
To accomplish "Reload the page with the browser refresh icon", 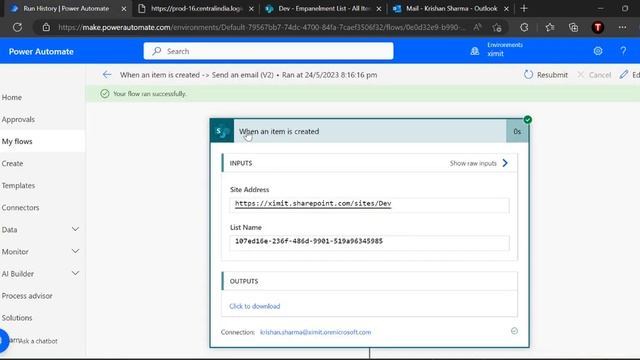I will coord(17,27).
